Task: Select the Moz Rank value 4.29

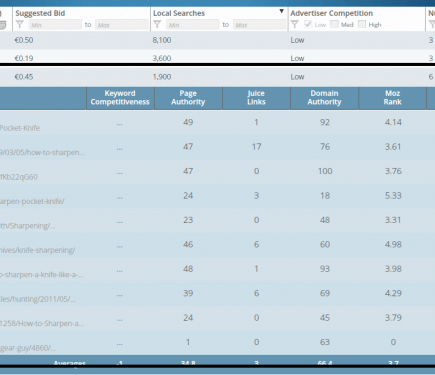Action: [x=393, y=293]
